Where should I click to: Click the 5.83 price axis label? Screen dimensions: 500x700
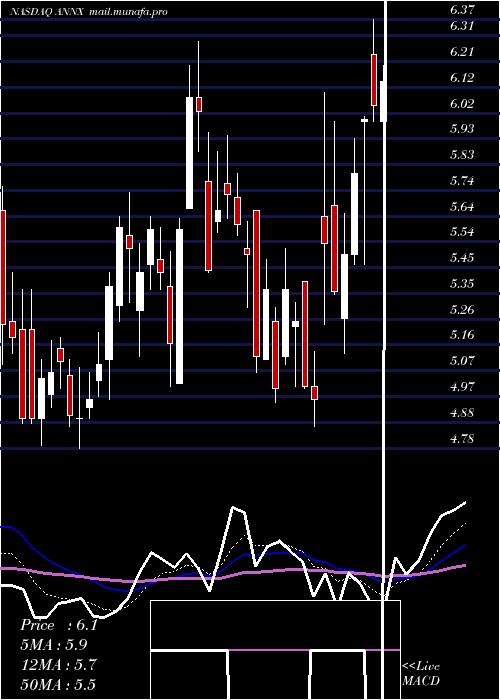pos(462,154)
